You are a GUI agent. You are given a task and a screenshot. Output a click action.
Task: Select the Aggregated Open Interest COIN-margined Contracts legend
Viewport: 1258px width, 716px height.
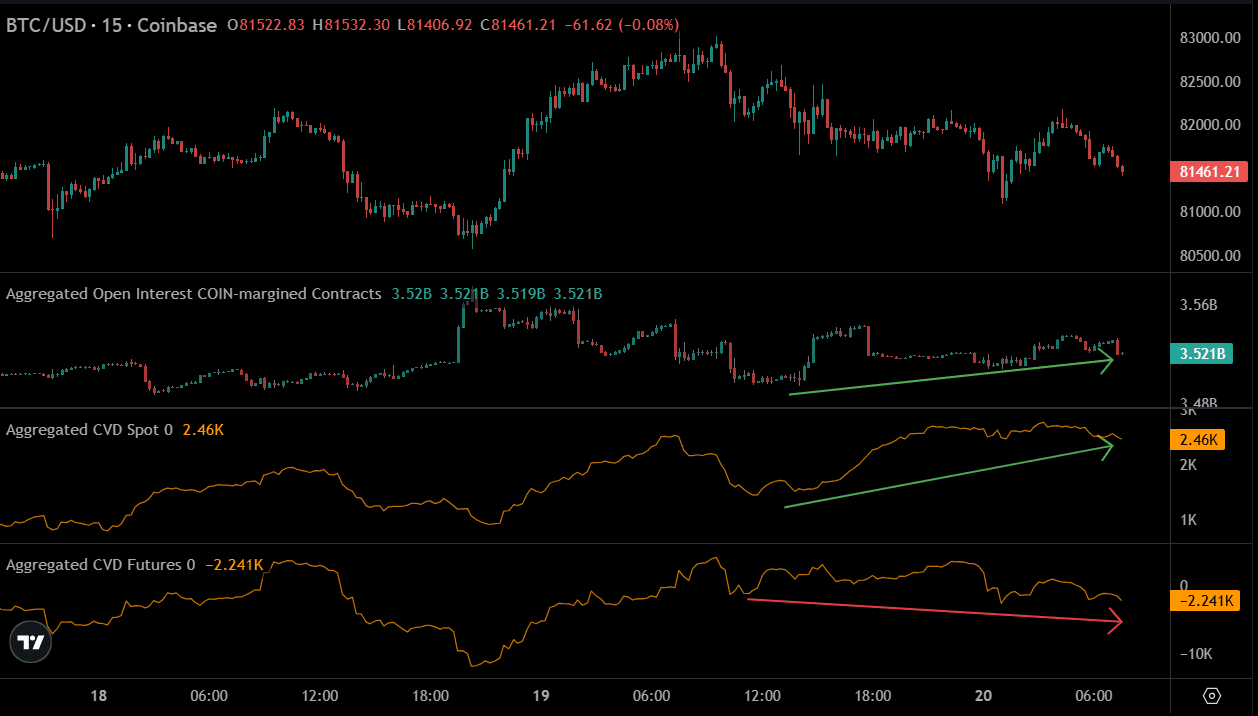click(194, 294)
